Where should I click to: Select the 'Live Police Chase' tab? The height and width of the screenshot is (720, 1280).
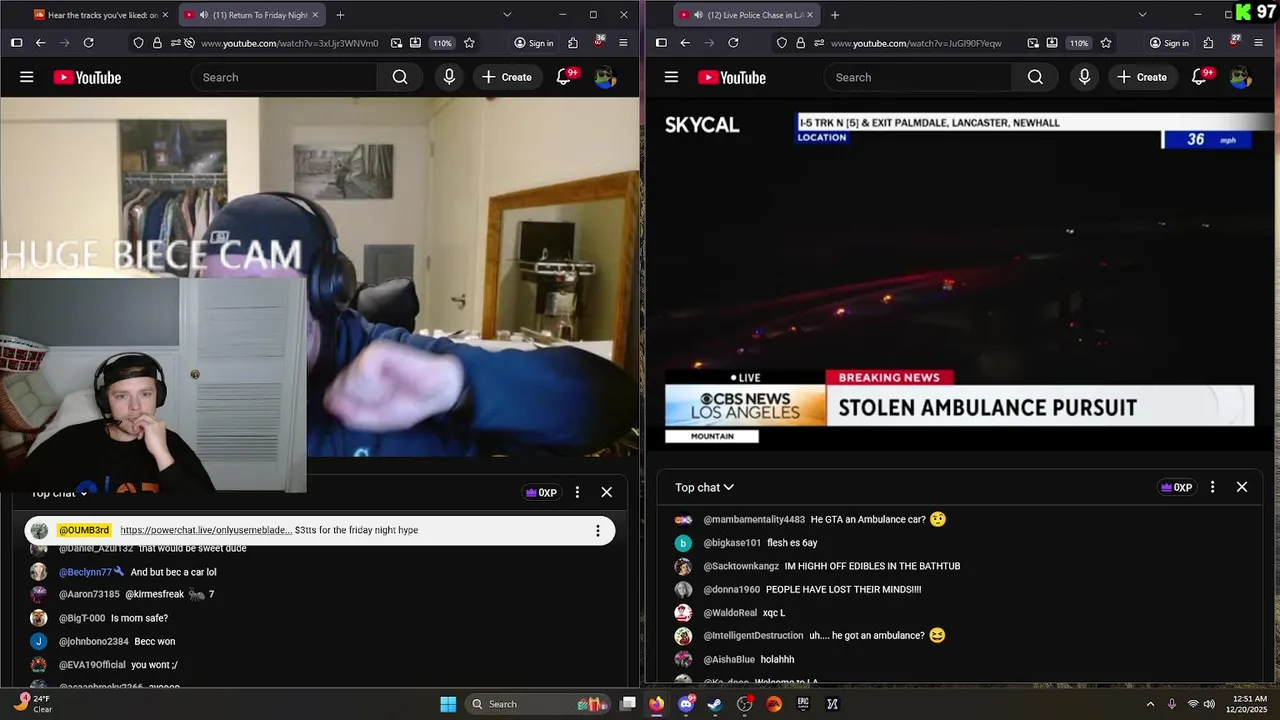pyautogui.click(x=745, y=15)
